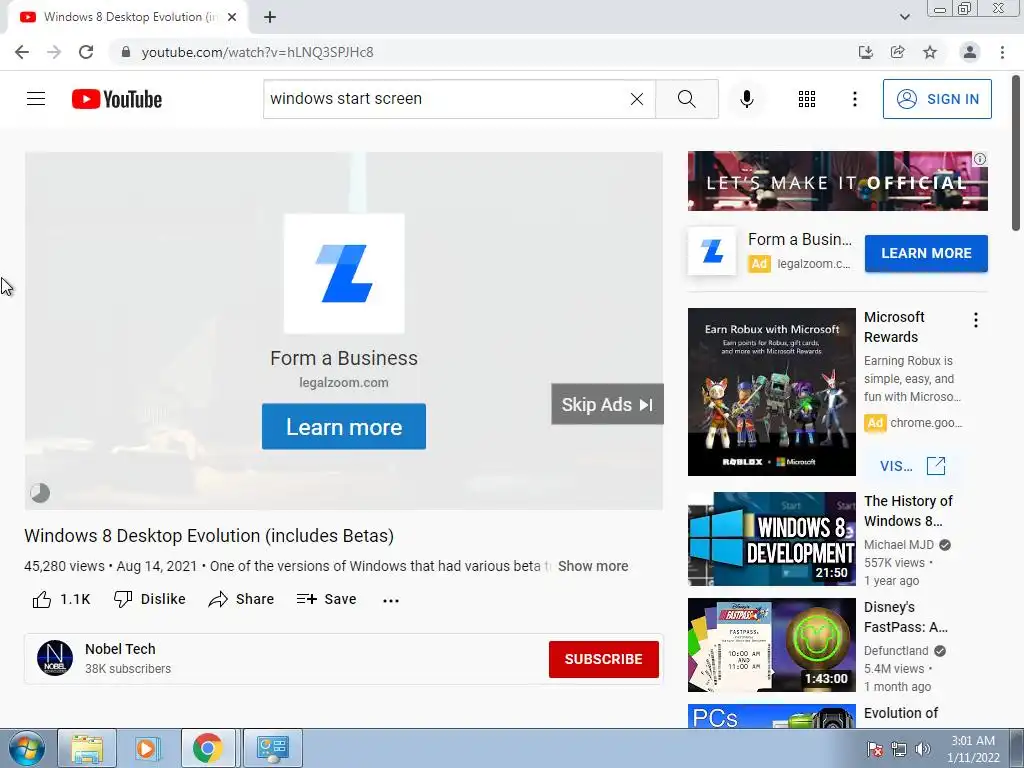The width and height of the screenshot is (1024, 768).
Task: Open the Nobel Tech channel name
Action: click(120, 649)
